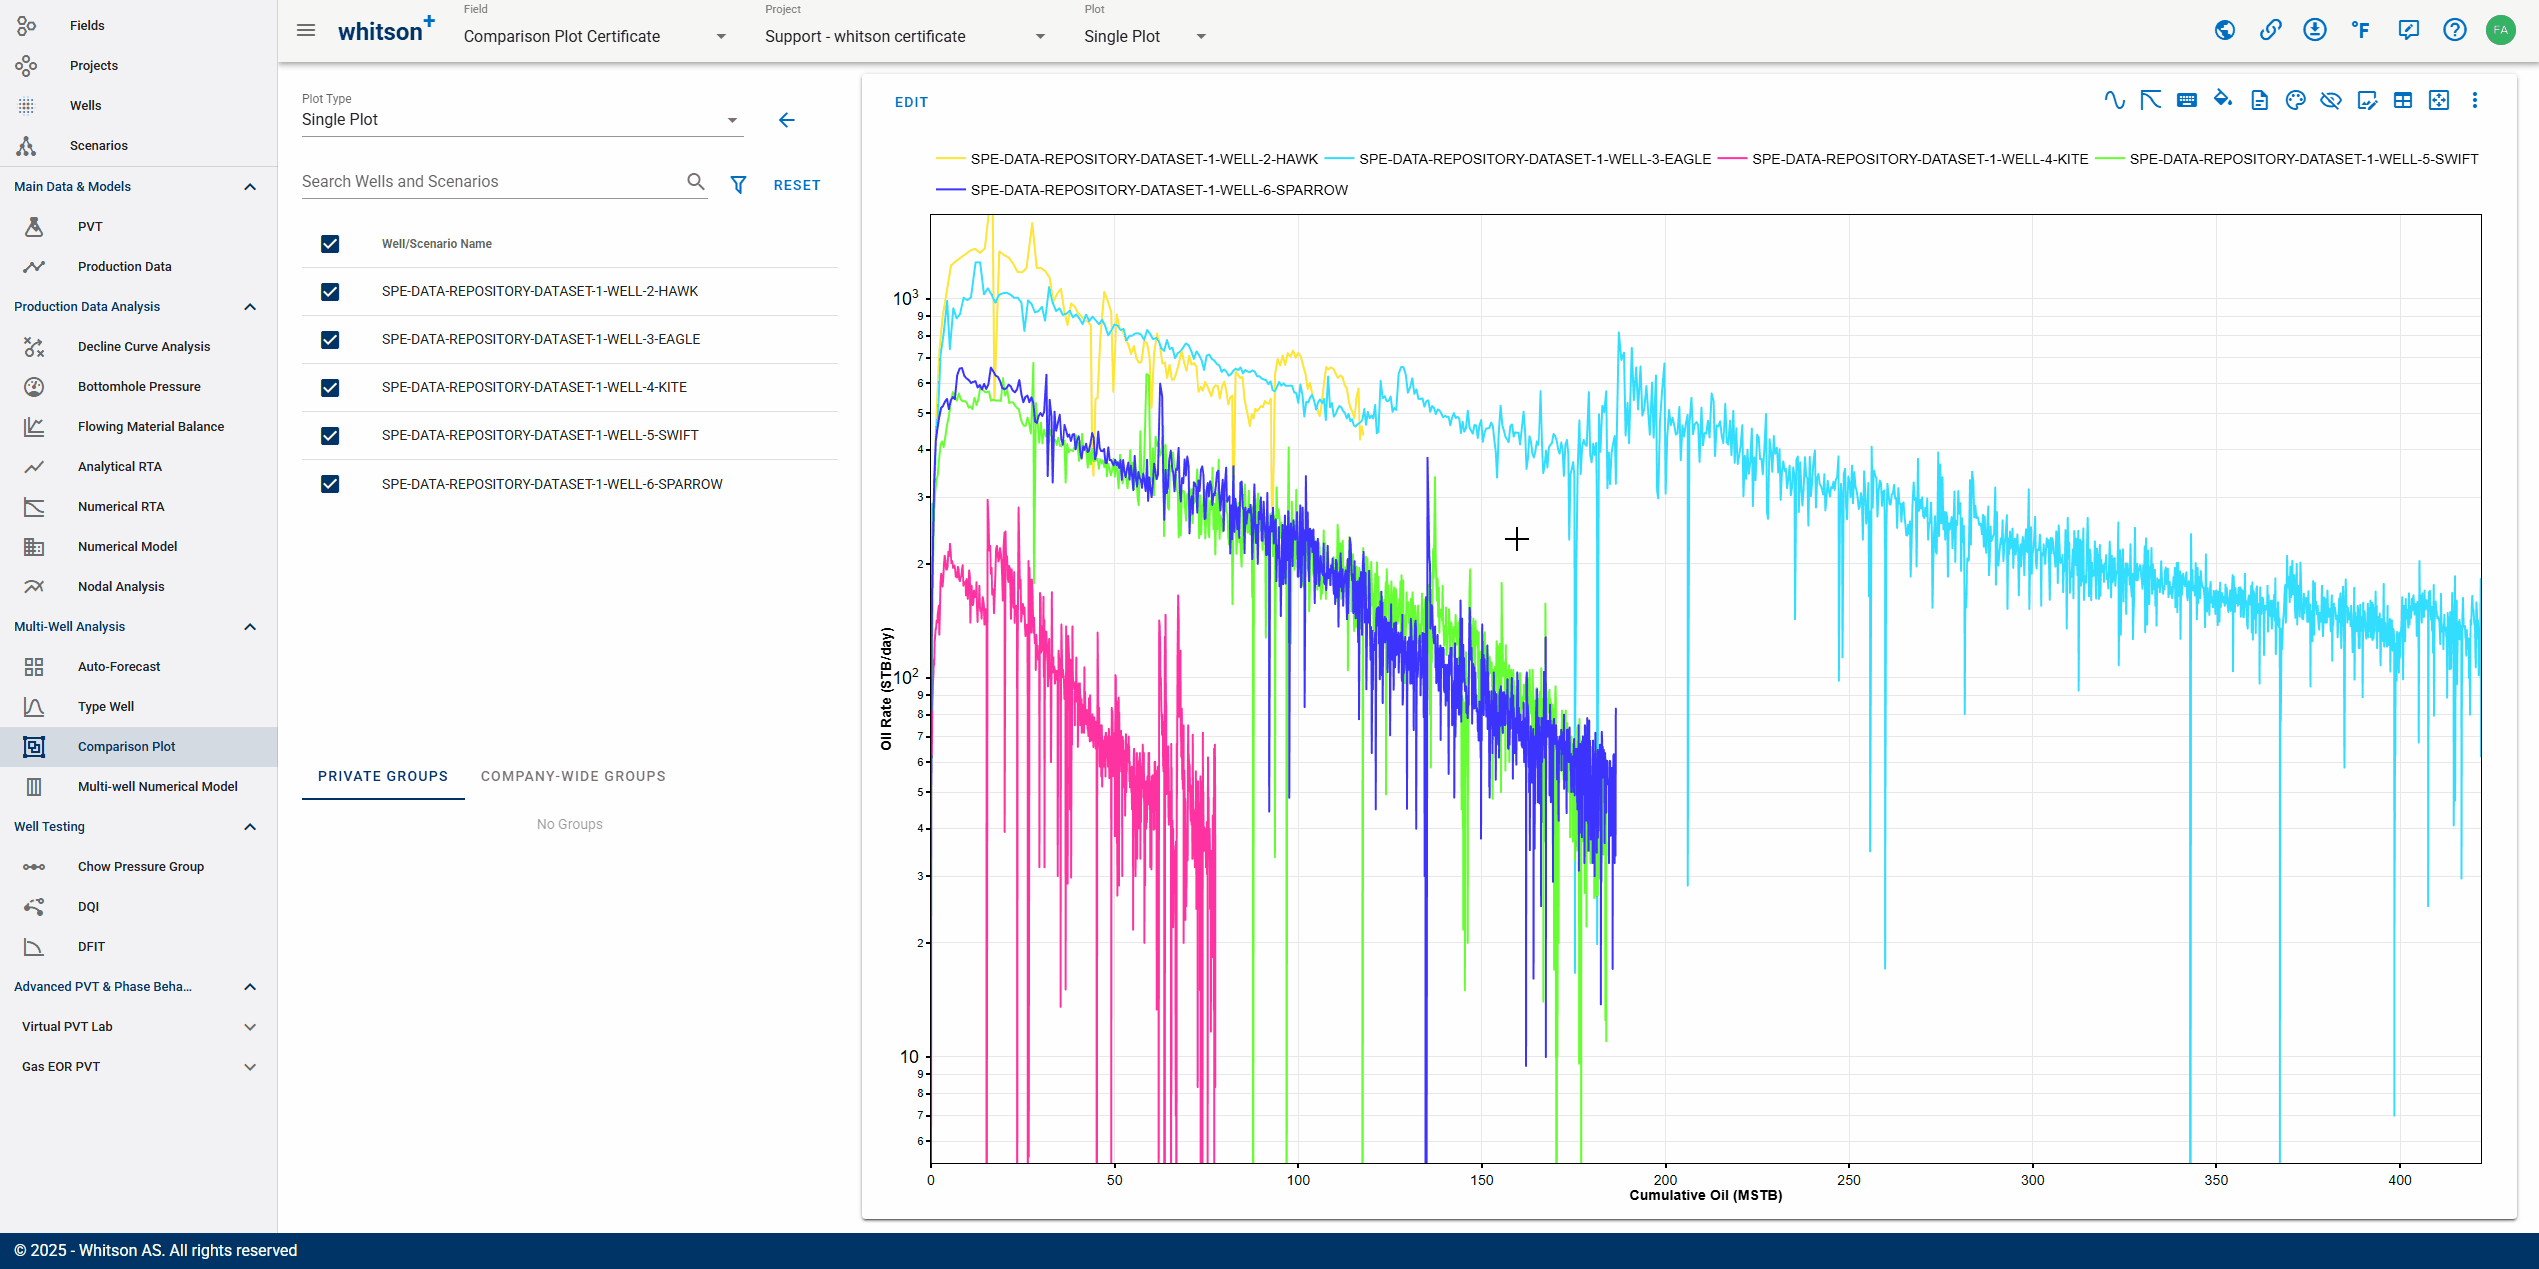This screenshot has width=2539, height=1269.
Task: Click WELL-4-KITE pink legend swatch
Action: pyautogui.click(x=1732, y=159)
